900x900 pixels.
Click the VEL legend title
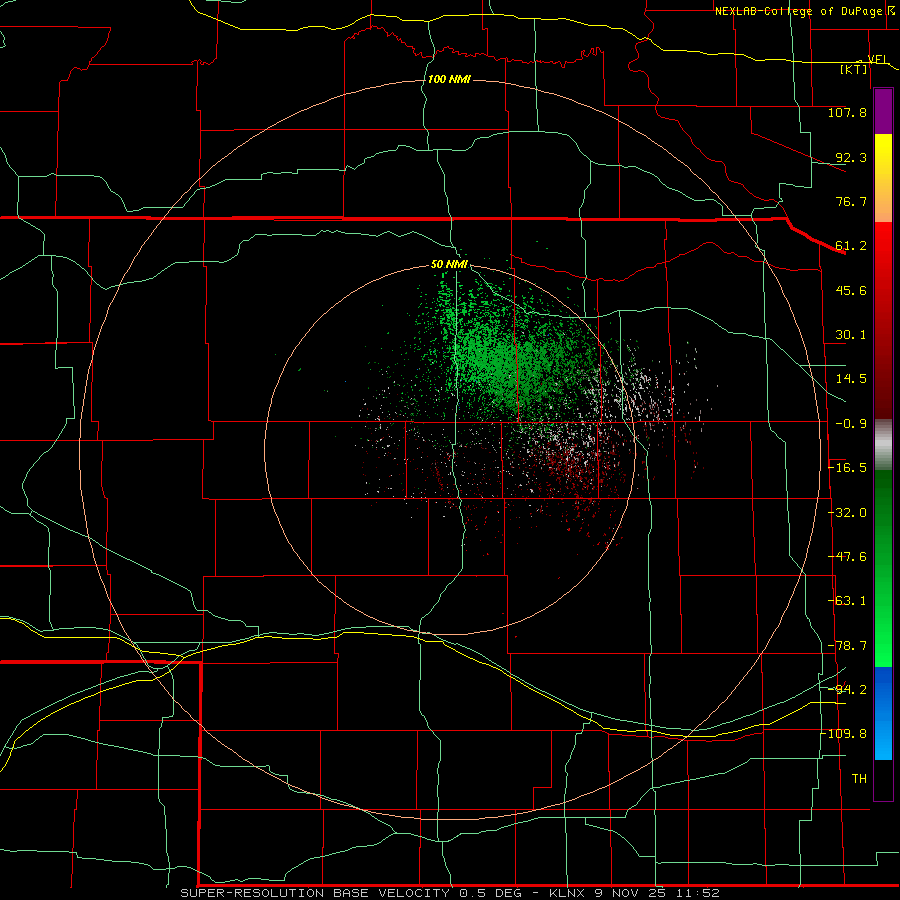(877, 60)
